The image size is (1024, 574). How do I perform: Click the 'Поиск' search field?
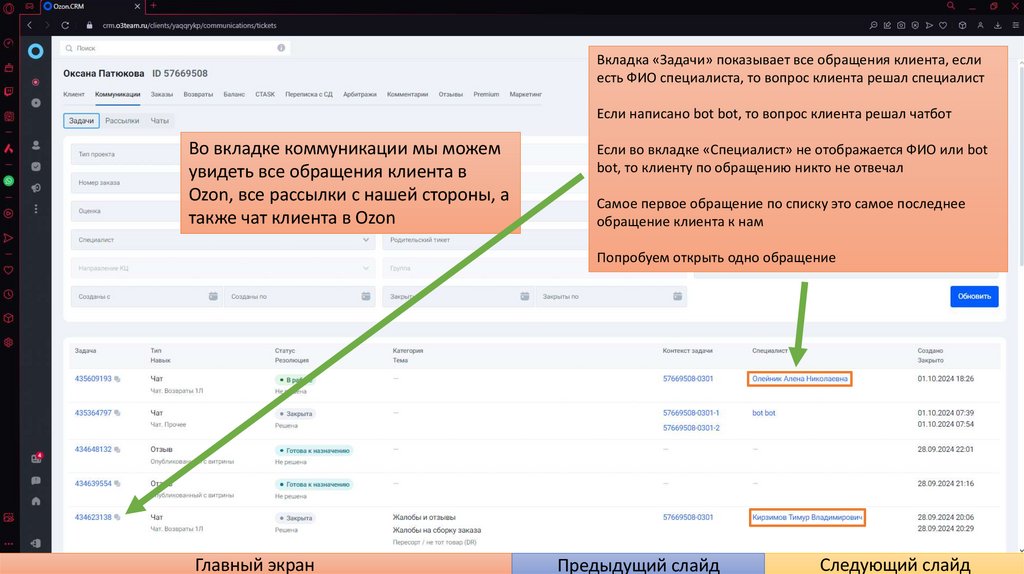pos(175,48)
